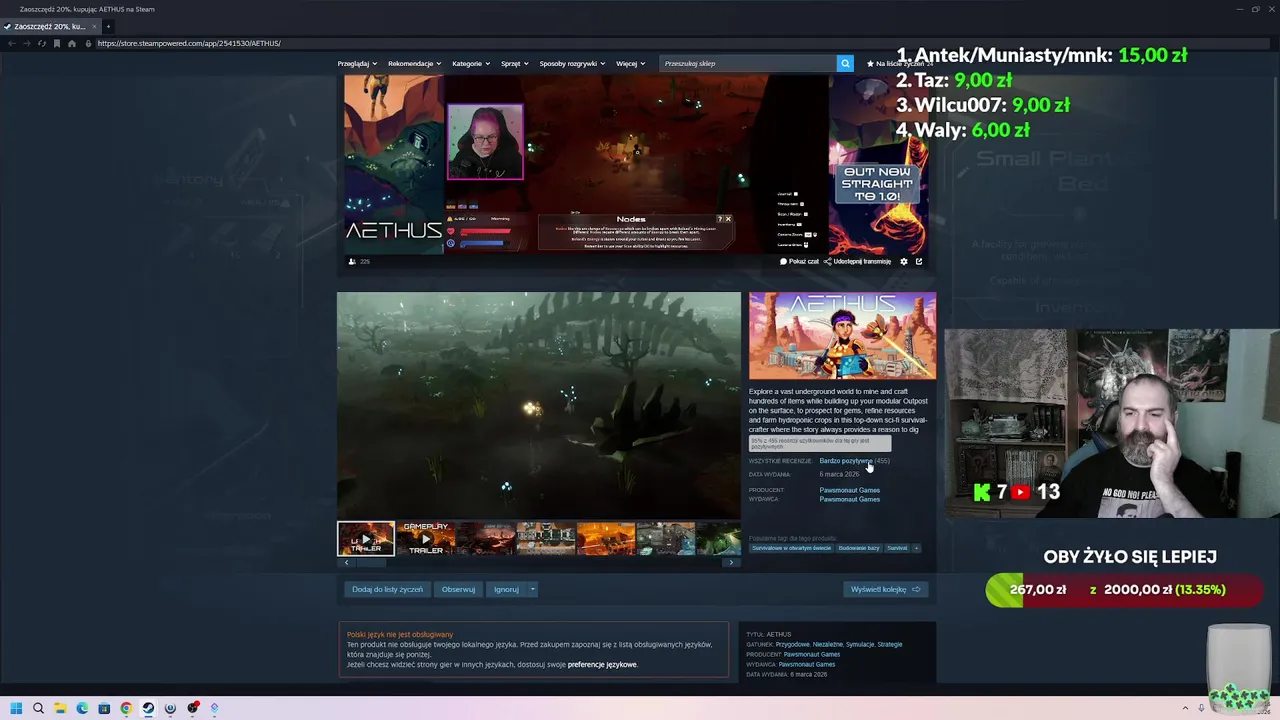1280x720 pixels.
Task: Click the AETHUS header capsule image
Action: pyautogui.click(x=843, y=336)
